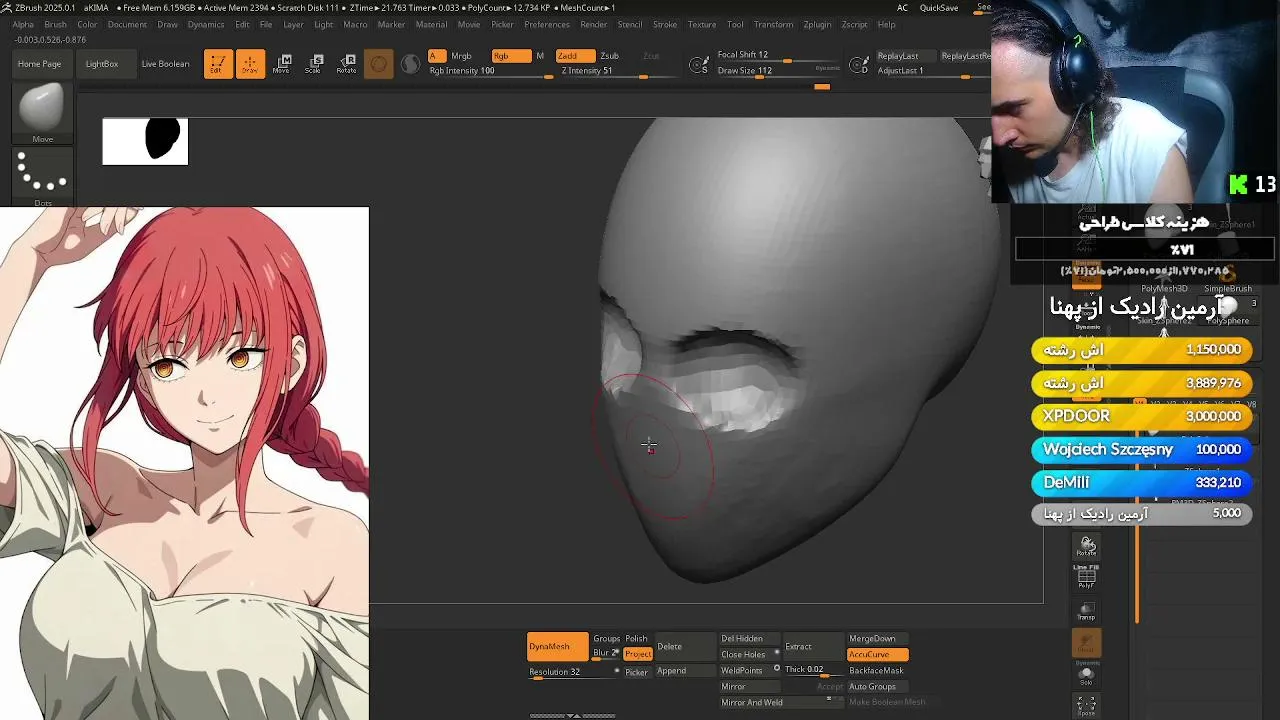
Task: Toggle the Transp transparency icon
Action: point(1087,611)
